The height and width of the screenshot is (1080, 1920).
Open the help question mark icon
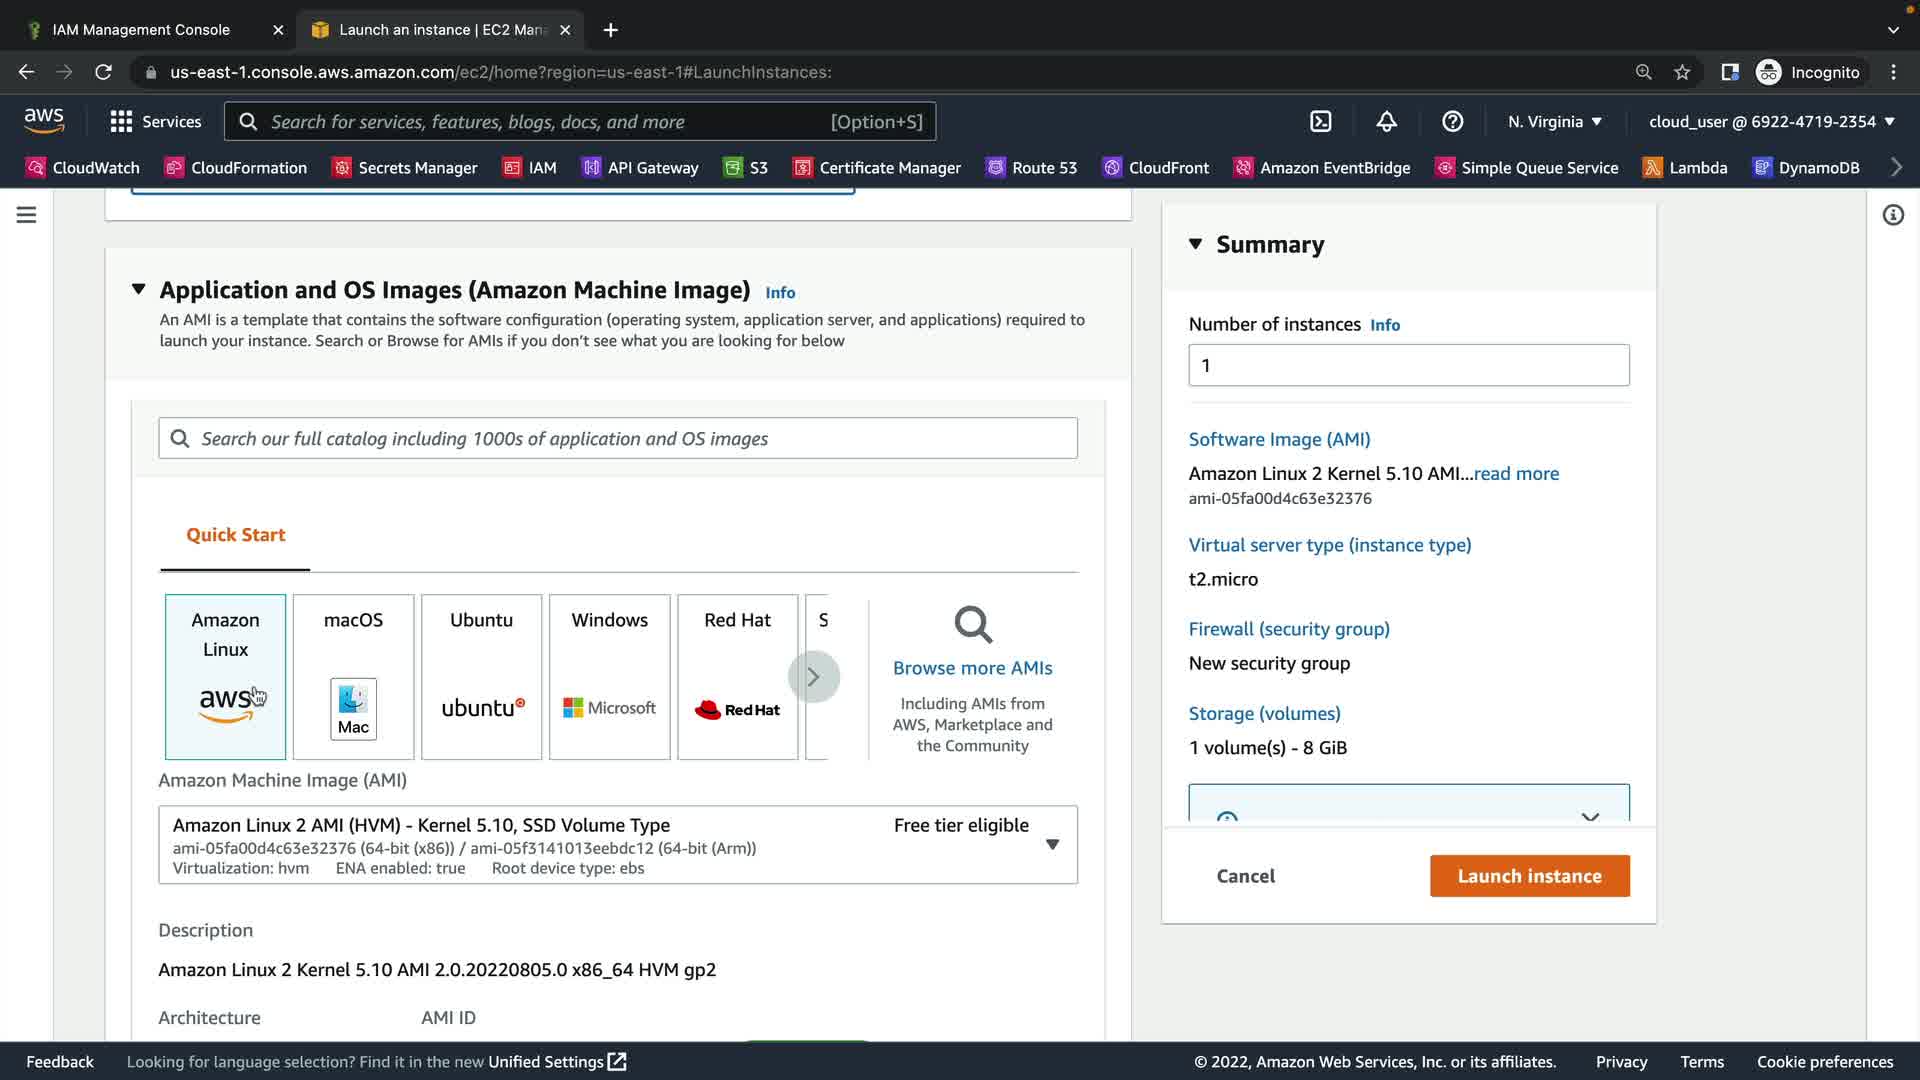pos(1452,121)
